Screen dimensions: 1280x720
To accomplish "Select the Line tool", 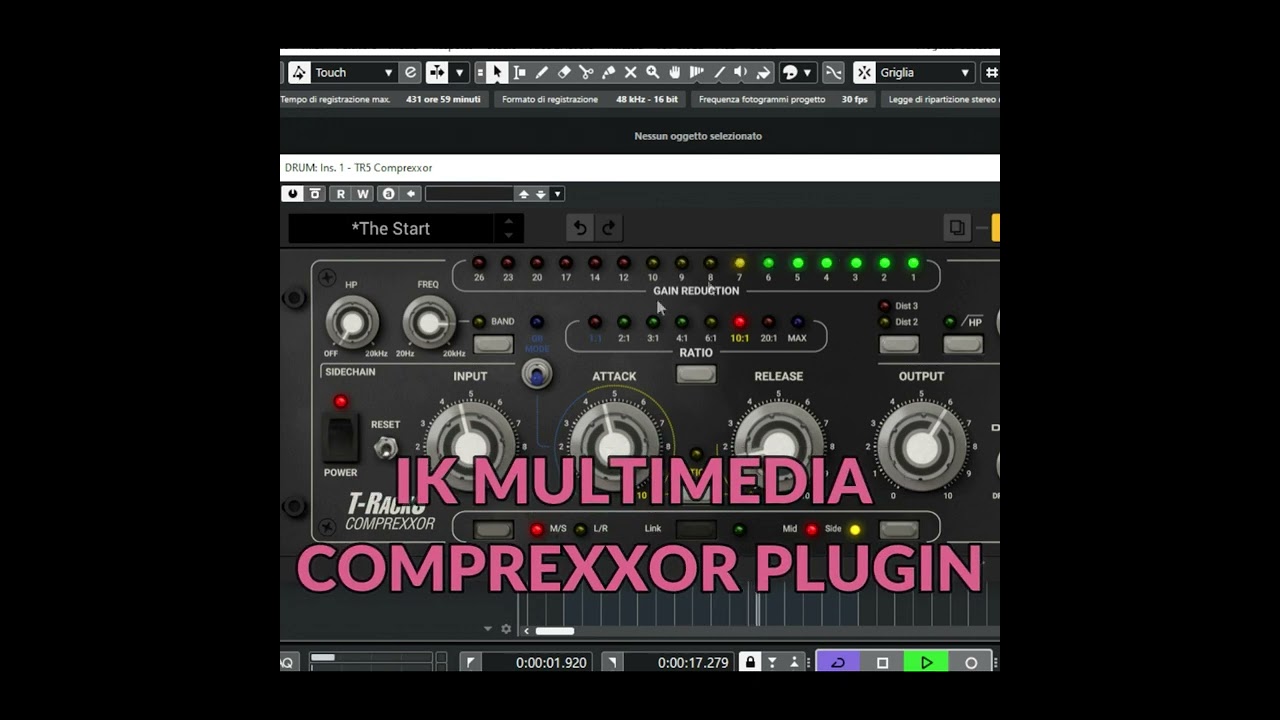I will (x=718, y=72).
